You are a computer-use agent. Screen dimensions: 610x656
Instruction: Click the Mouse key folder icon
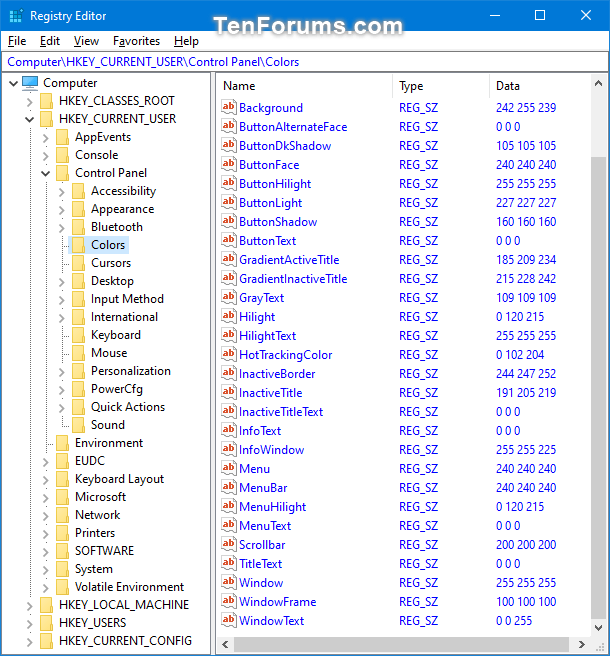click(x=78, y=353)
